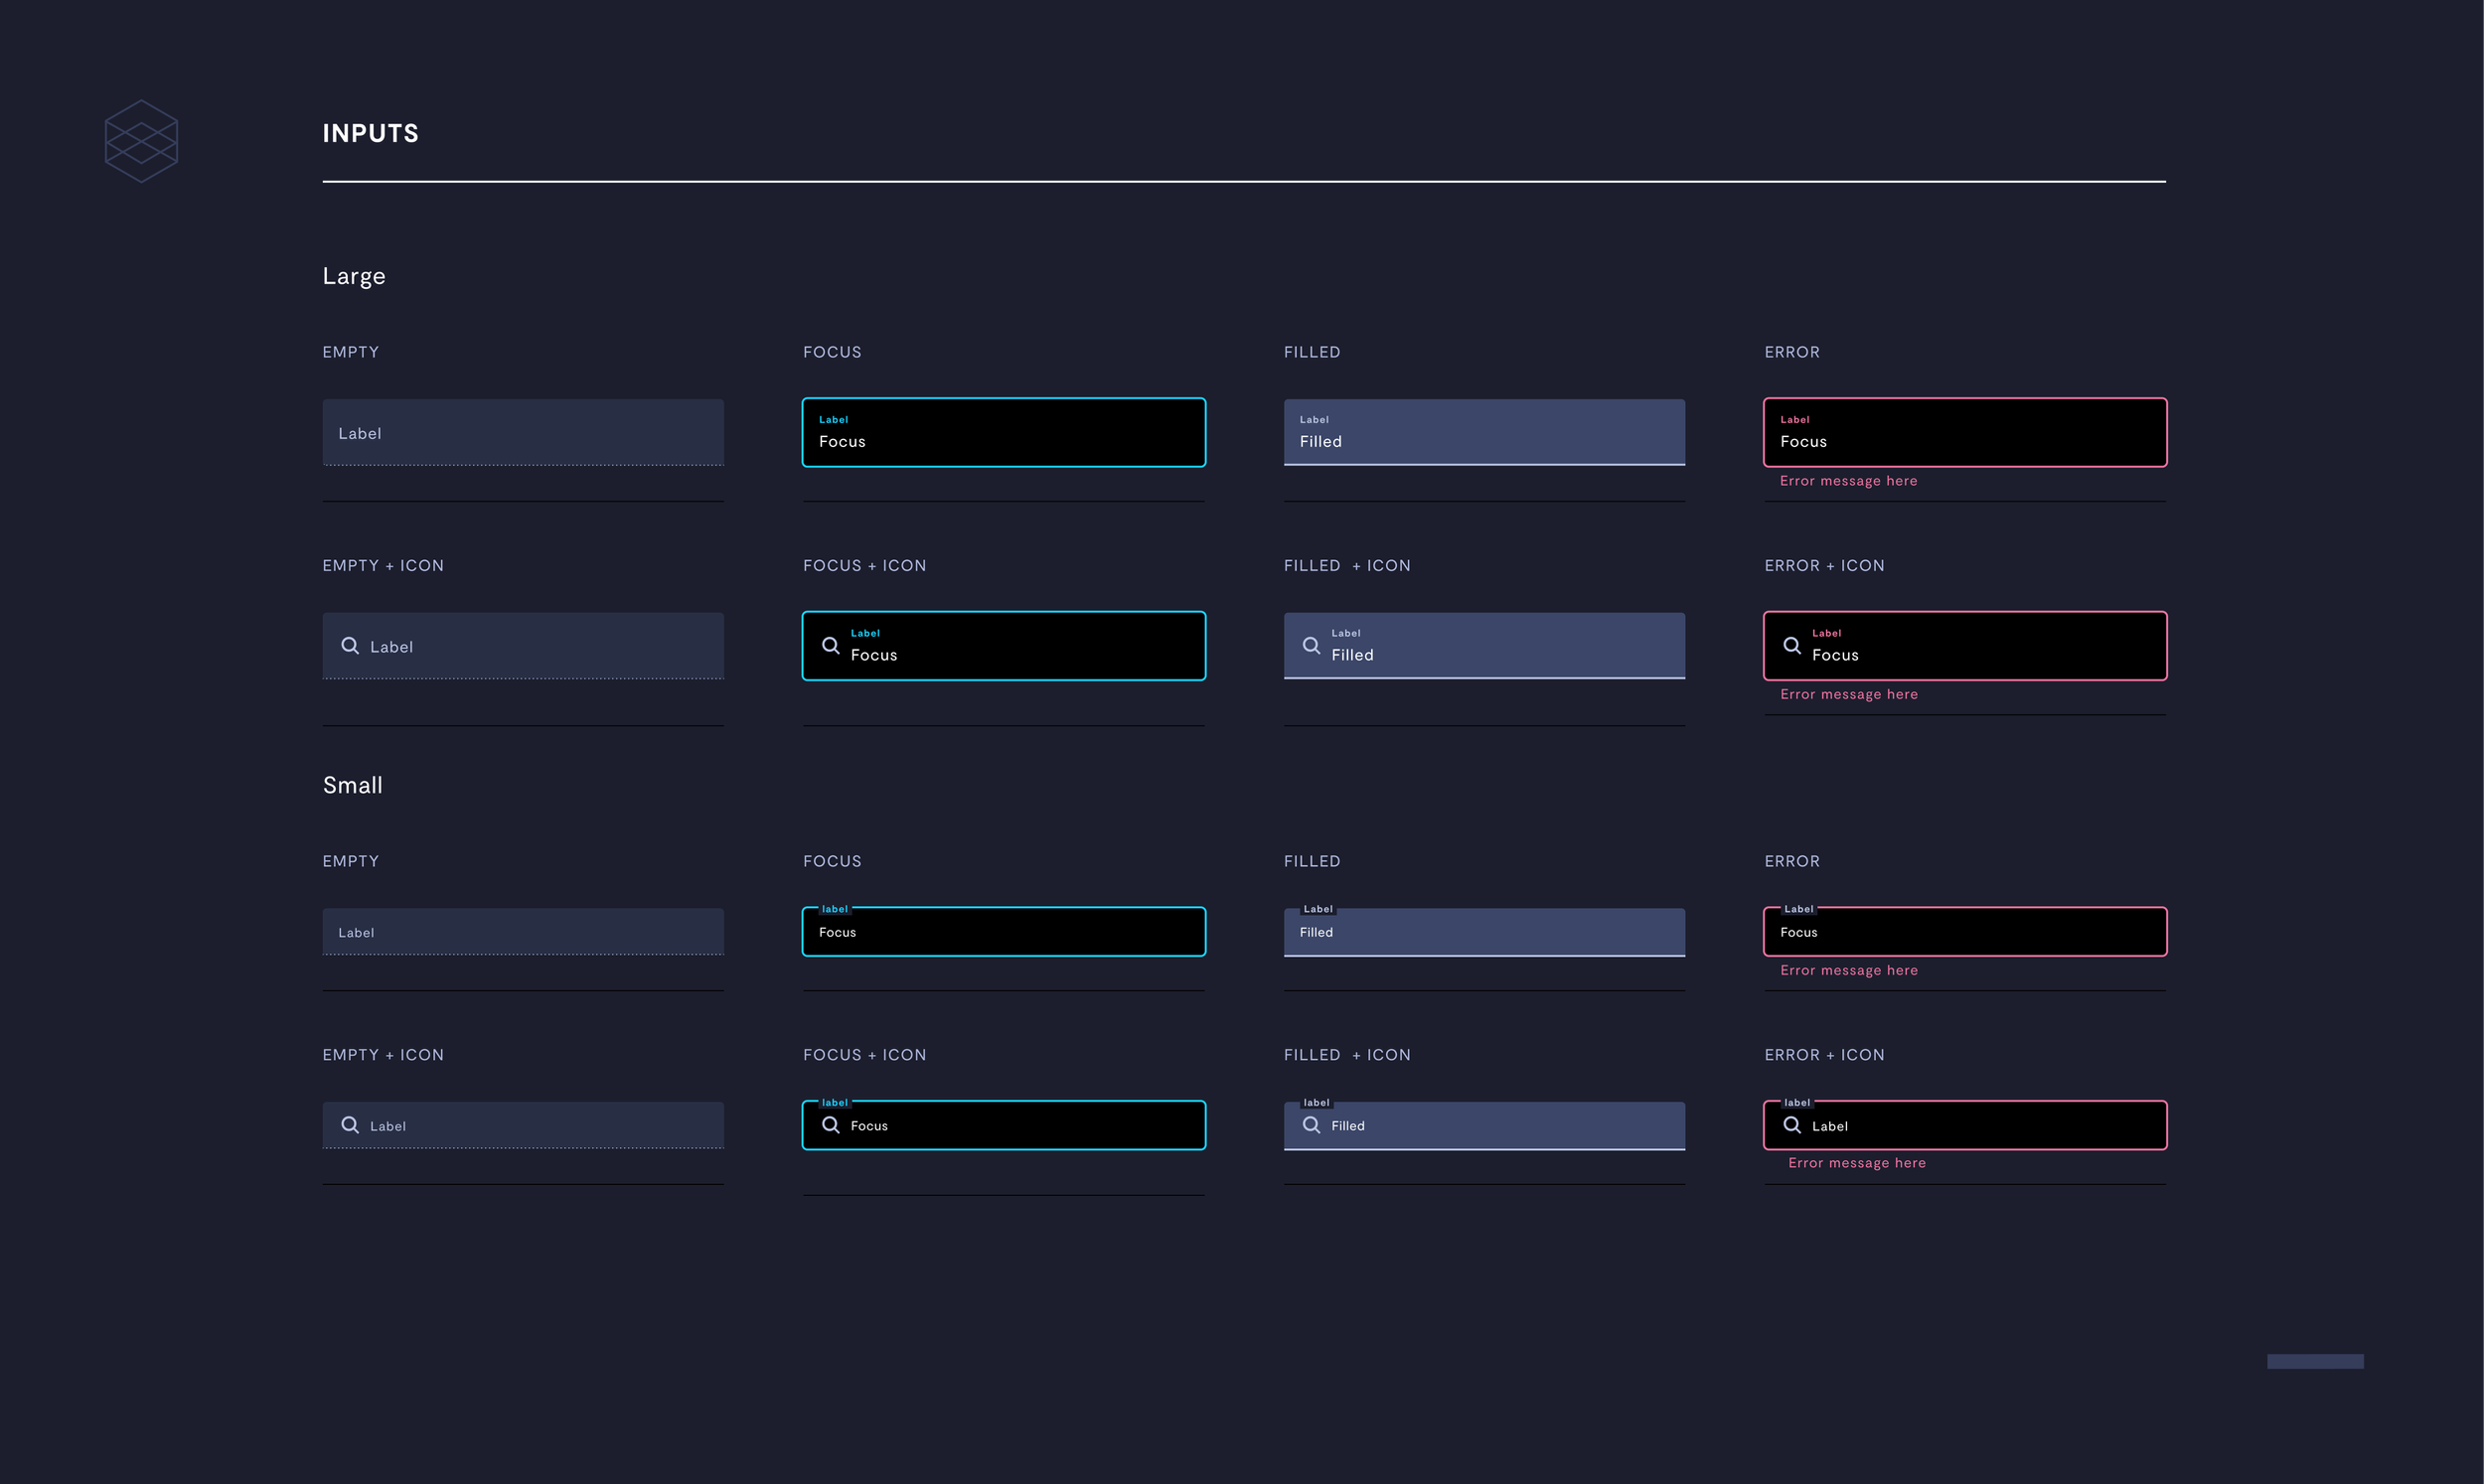The height and width of the screenshot is (1484, 2484).
Task: Click the hexagon logo icon
Action: pos(141,141)
